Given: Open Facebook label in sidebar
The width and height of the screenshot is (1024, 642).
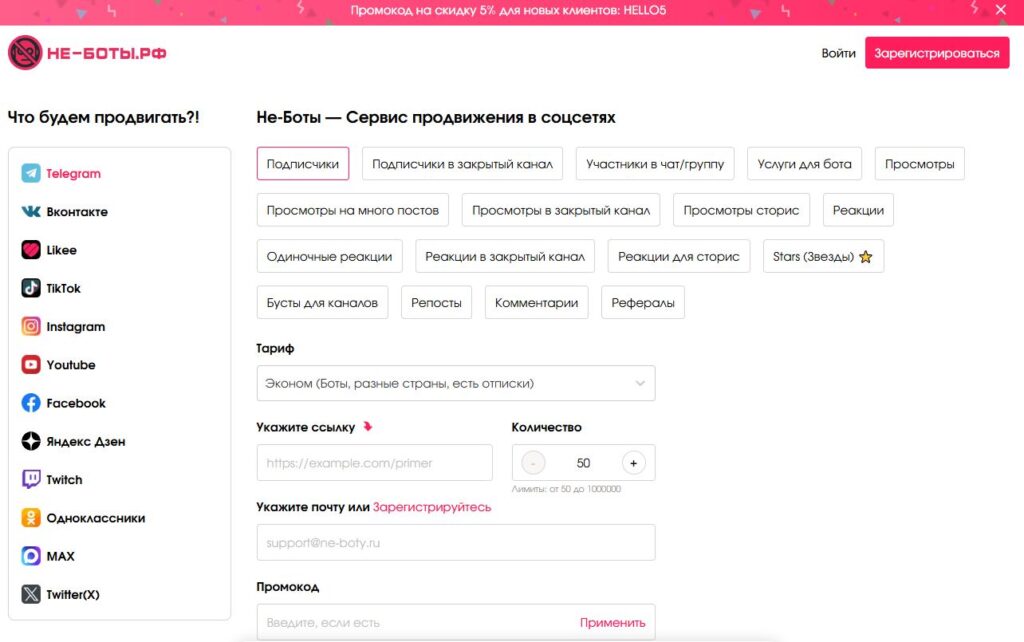Looking at the screenshot, I should pos(76,403).
